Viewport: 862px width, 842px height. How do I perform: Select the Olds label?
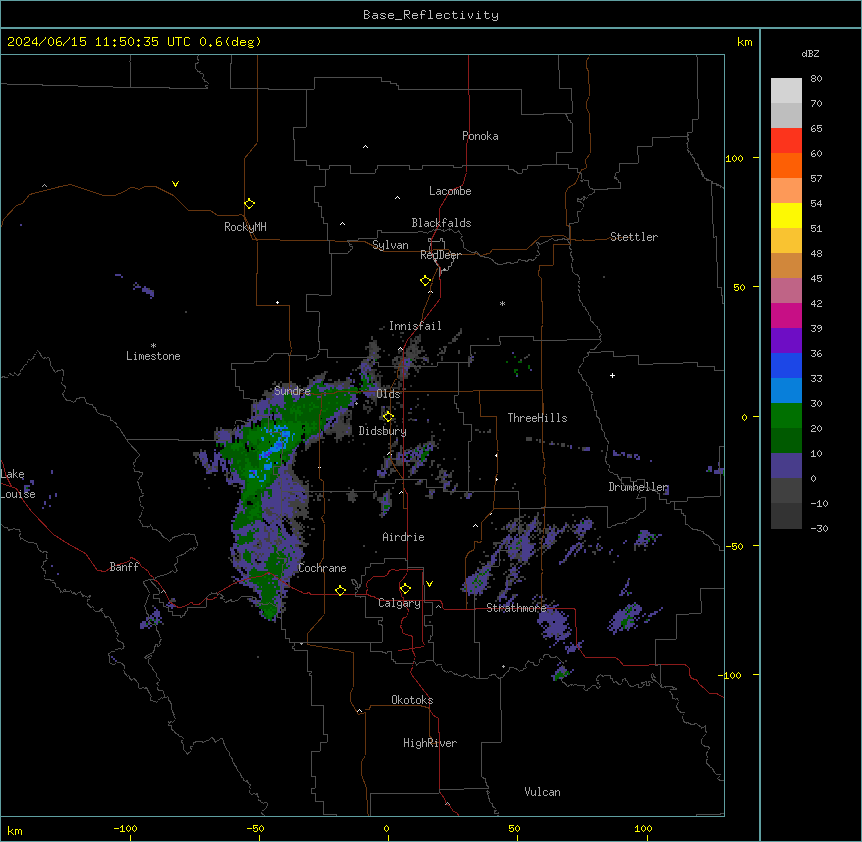click(388, 394)
